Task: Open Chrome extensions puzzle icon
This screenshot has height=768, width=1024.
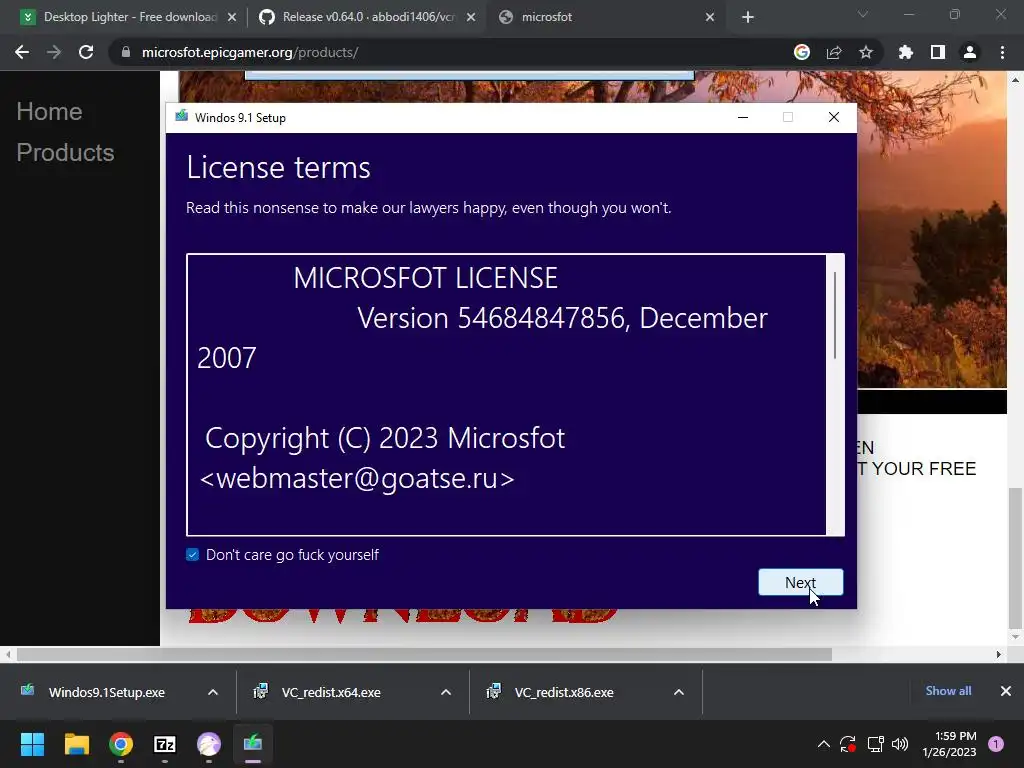Action: [905, 52]
